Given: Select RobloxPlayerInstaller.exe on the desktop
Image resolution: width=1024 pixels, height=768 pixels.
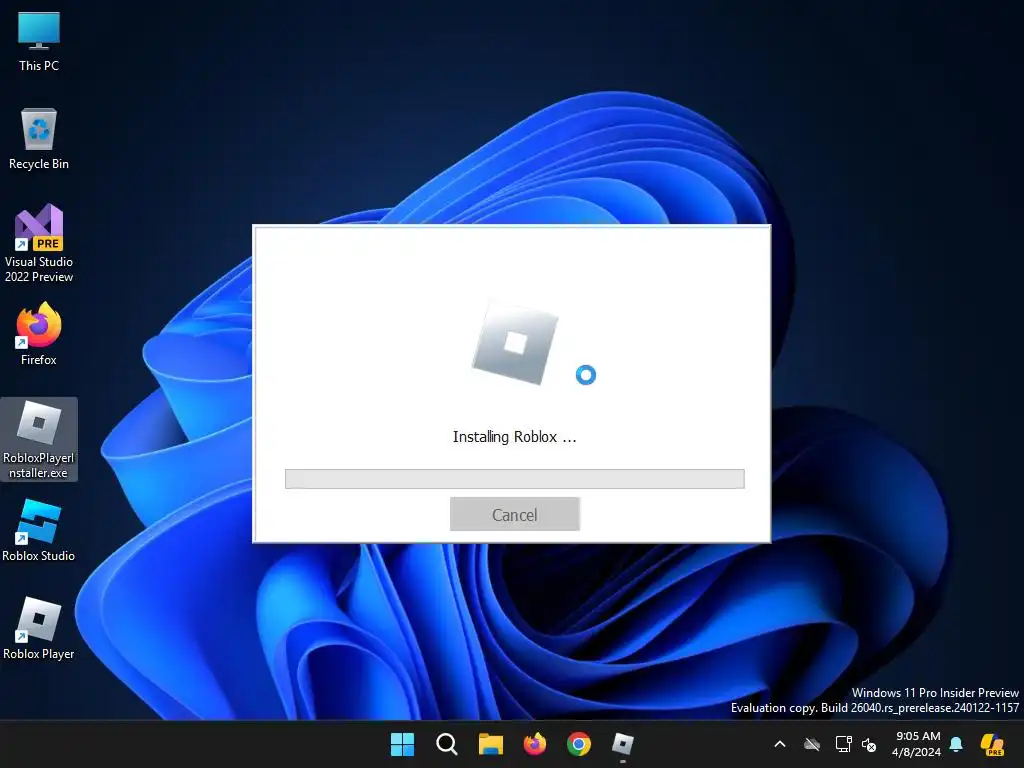Looking at the screenshot, I should click(x=39, y=440).
